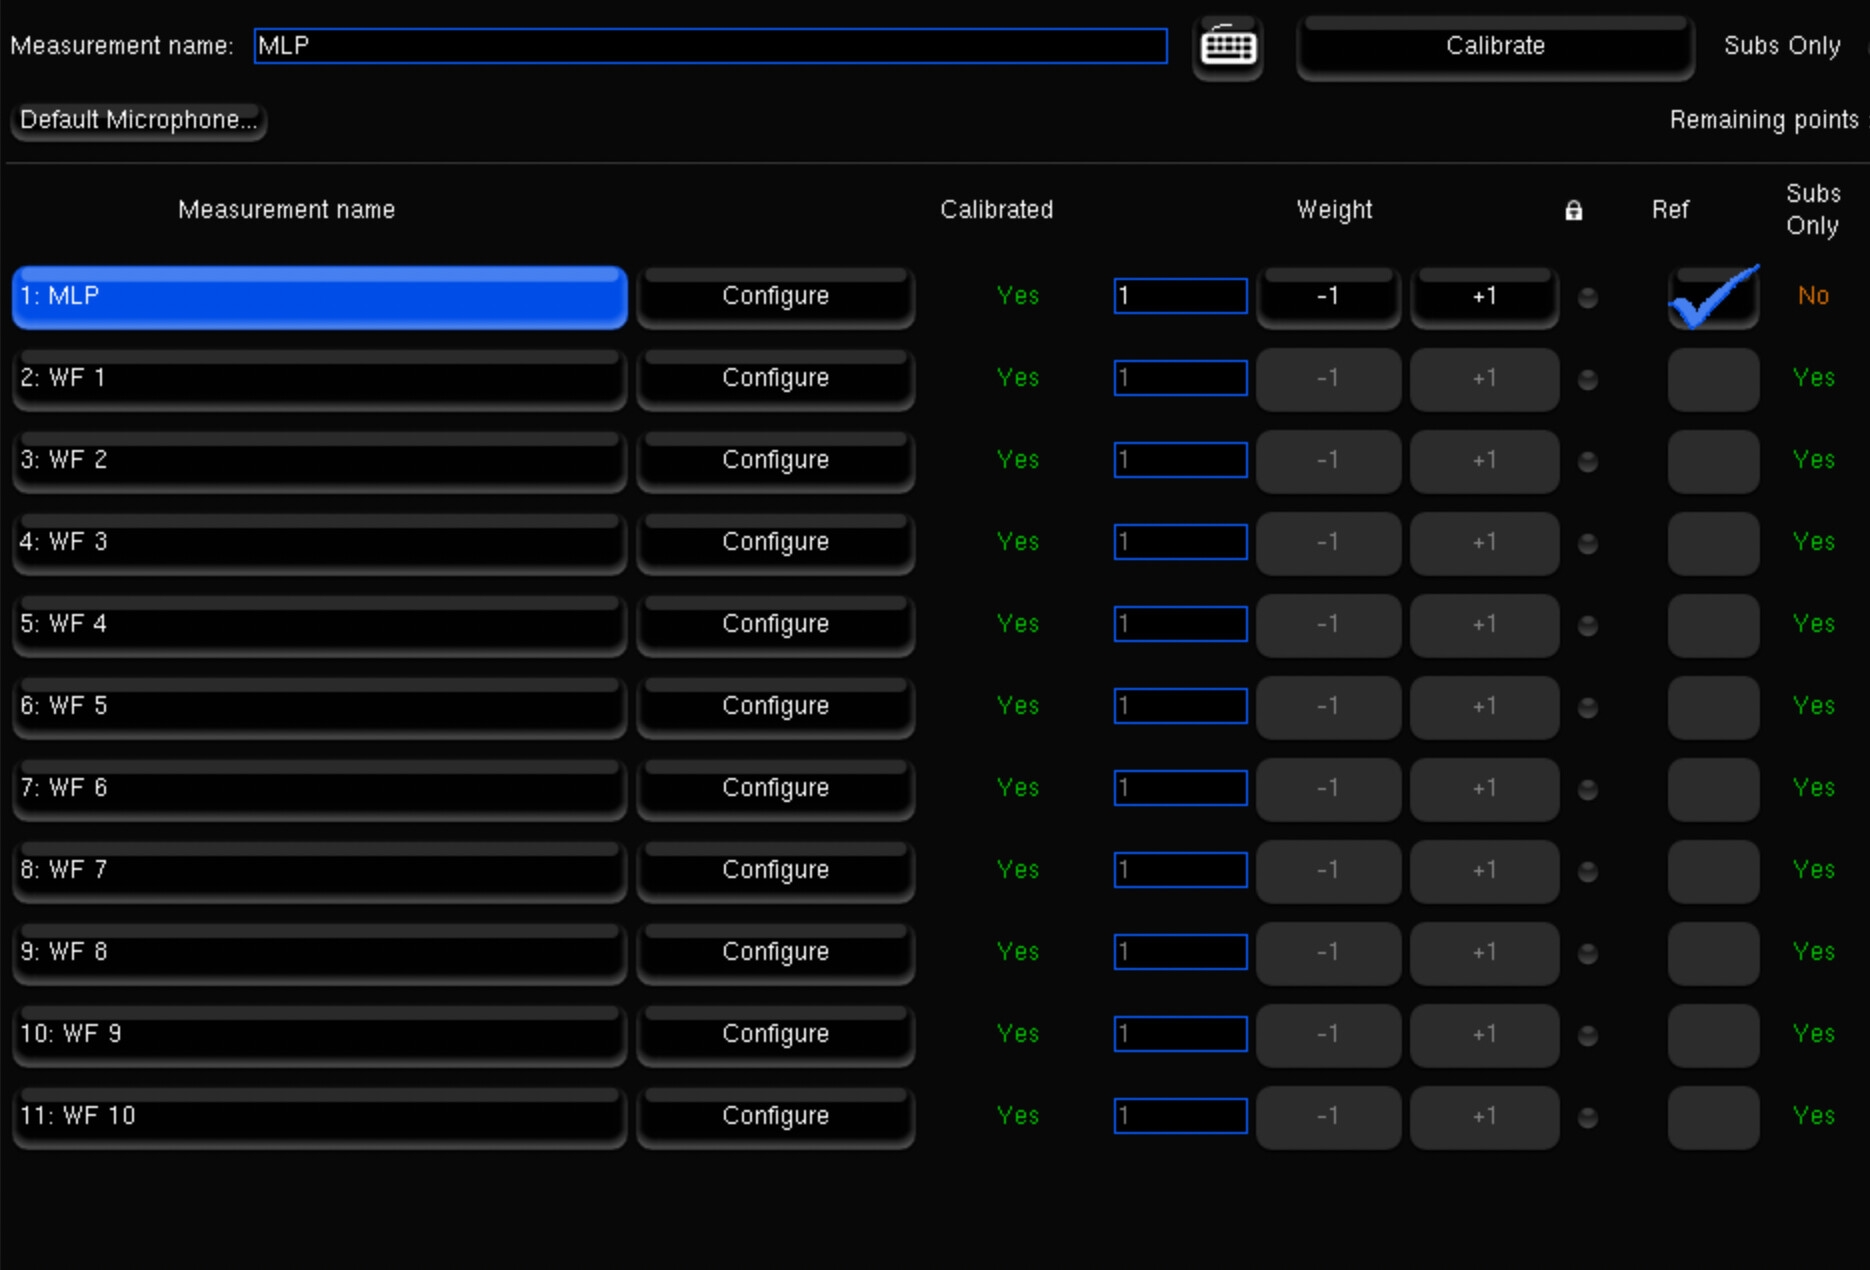Click Subs Only 'Yes' for WF 2
This screenshot has width=1870, height=1270.
pyautogui.click(x=1813, y=460)
